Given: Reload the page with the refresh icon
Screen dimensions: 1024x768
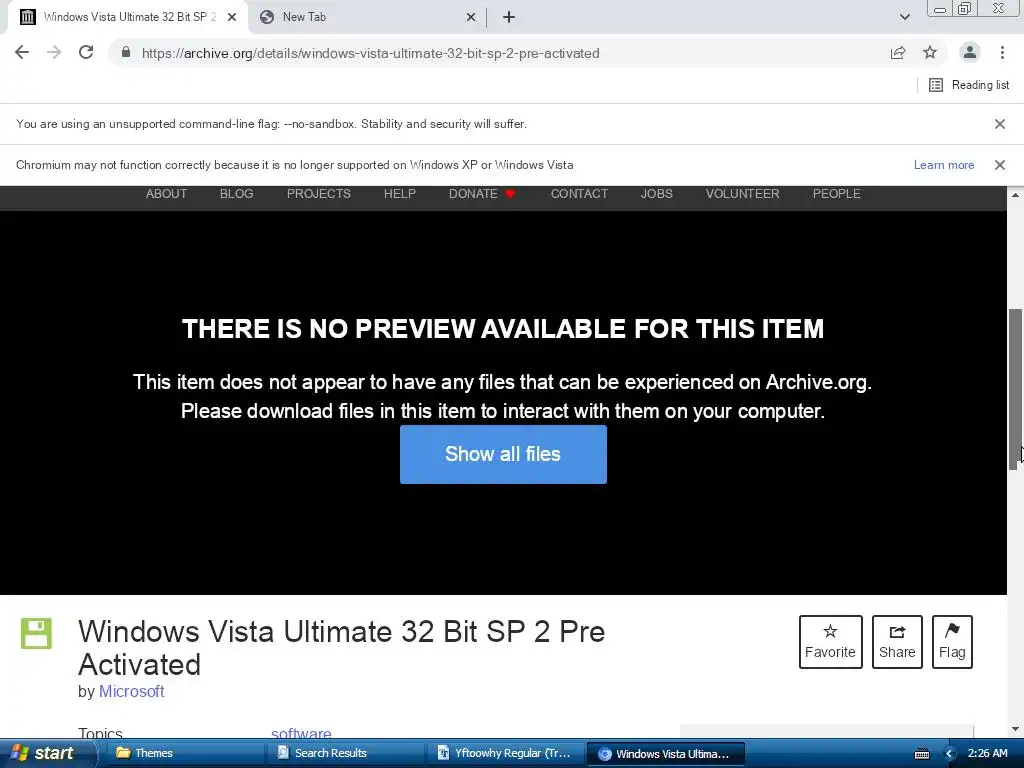Looking at the screenshot, I should 86,53.
